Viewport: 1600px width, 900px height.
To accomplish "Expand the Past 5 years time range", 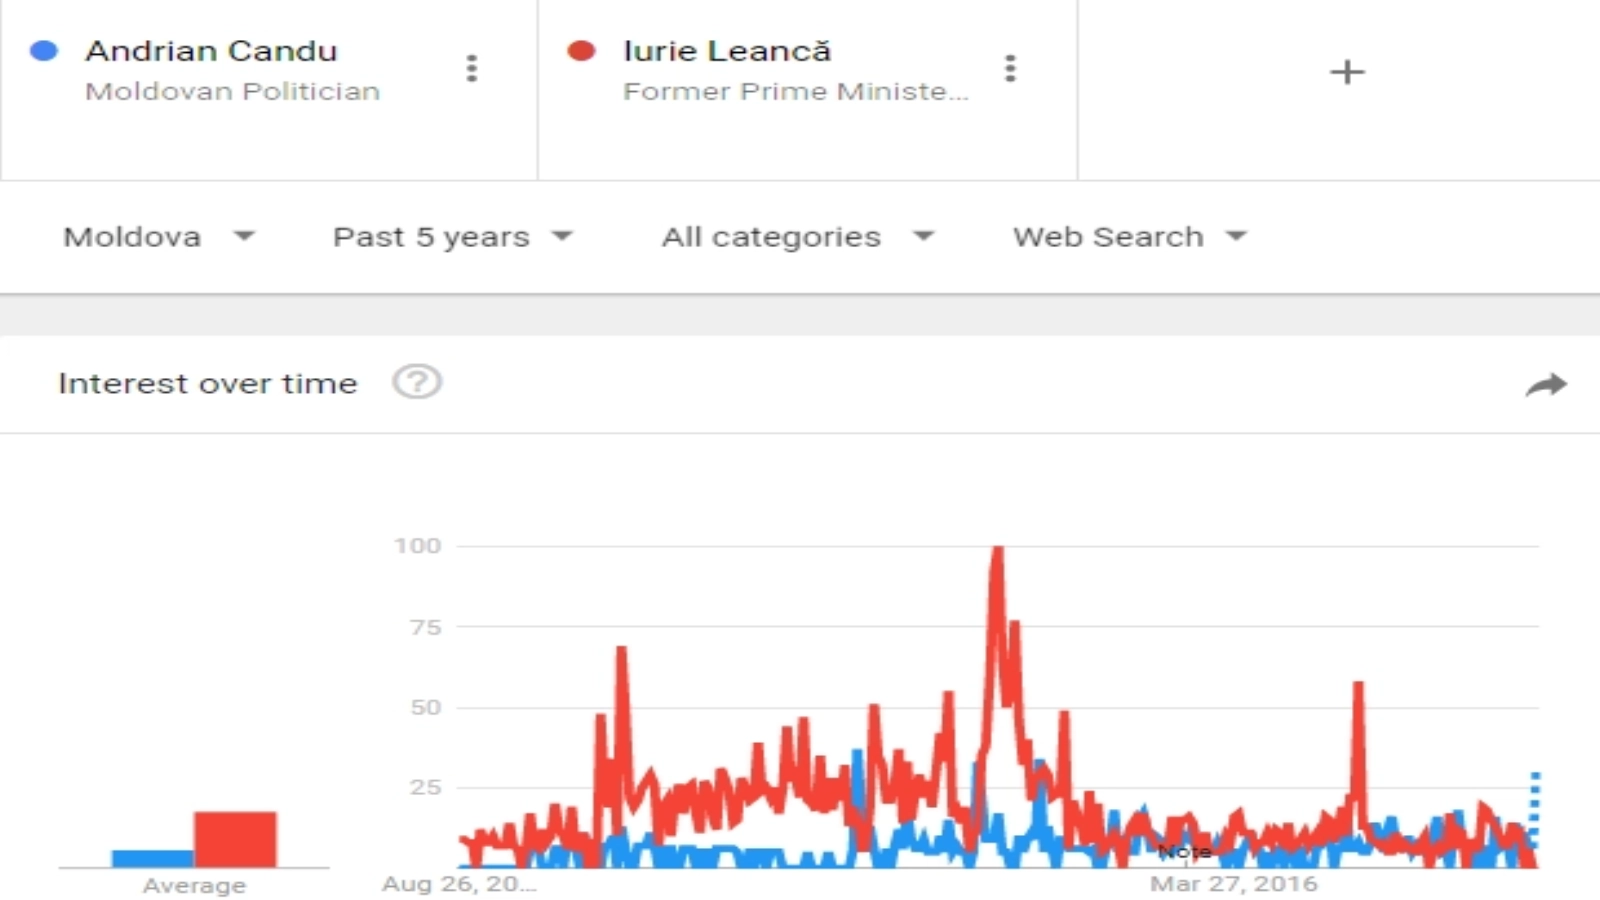I will click(452, 237).
